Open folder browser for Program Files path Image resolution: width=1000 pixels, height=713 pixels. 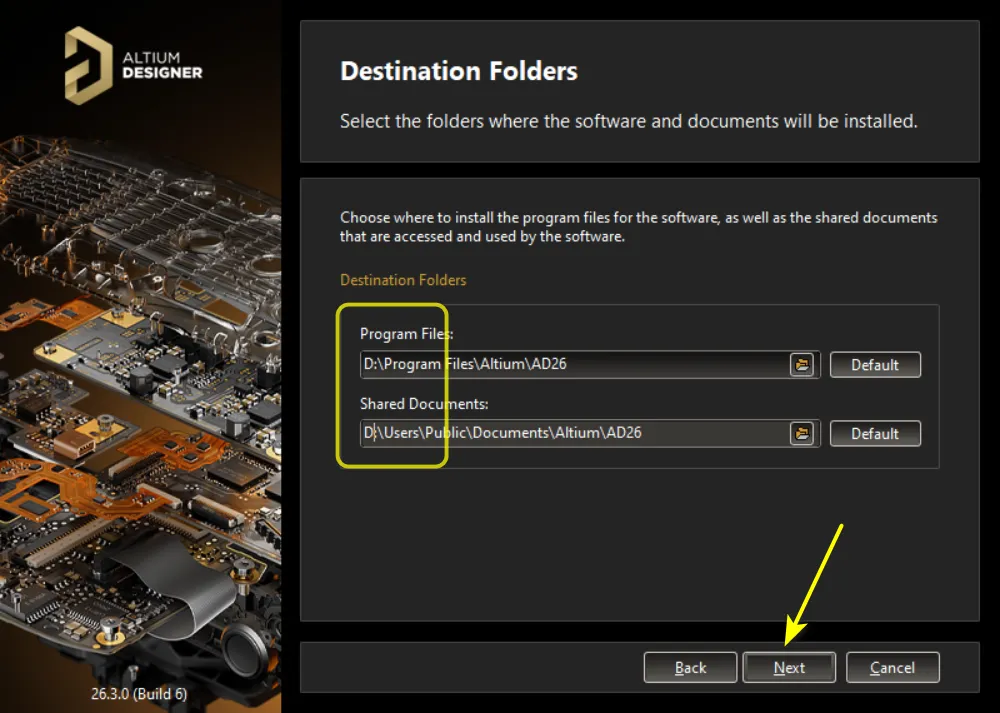802,365
